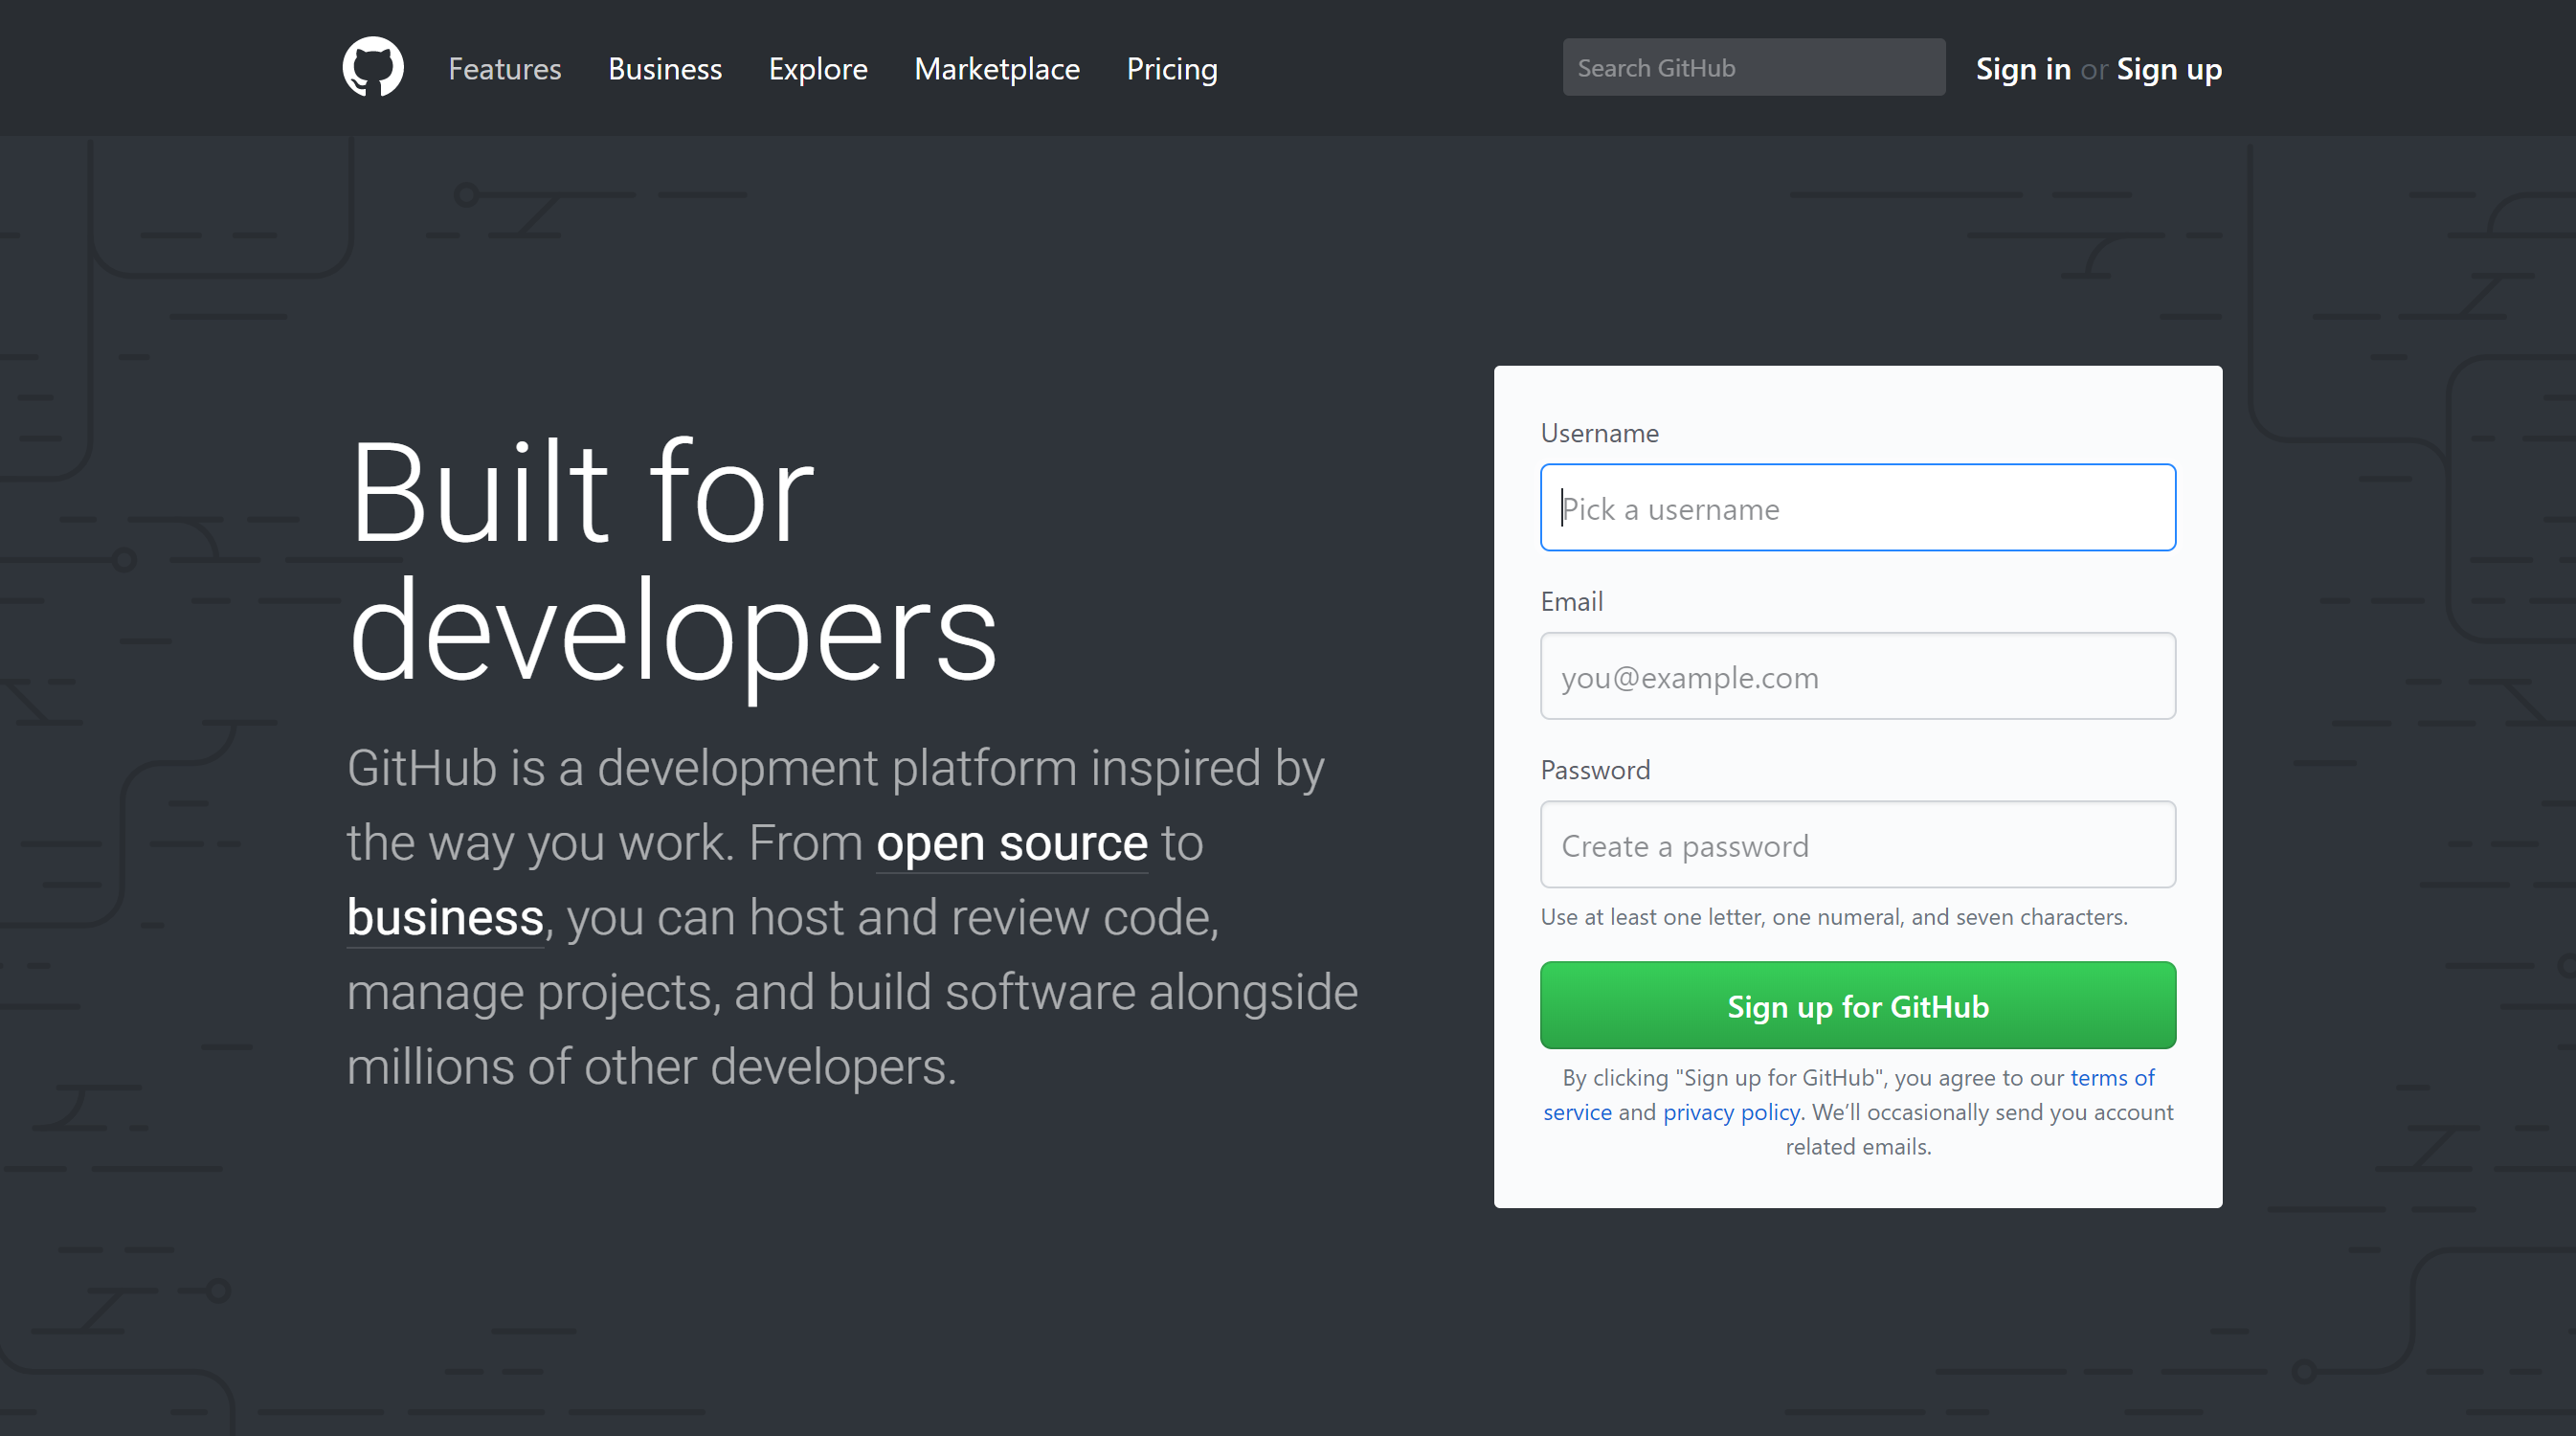Click the Create a password field
2576x1436 pixels.
point(1858,844)
